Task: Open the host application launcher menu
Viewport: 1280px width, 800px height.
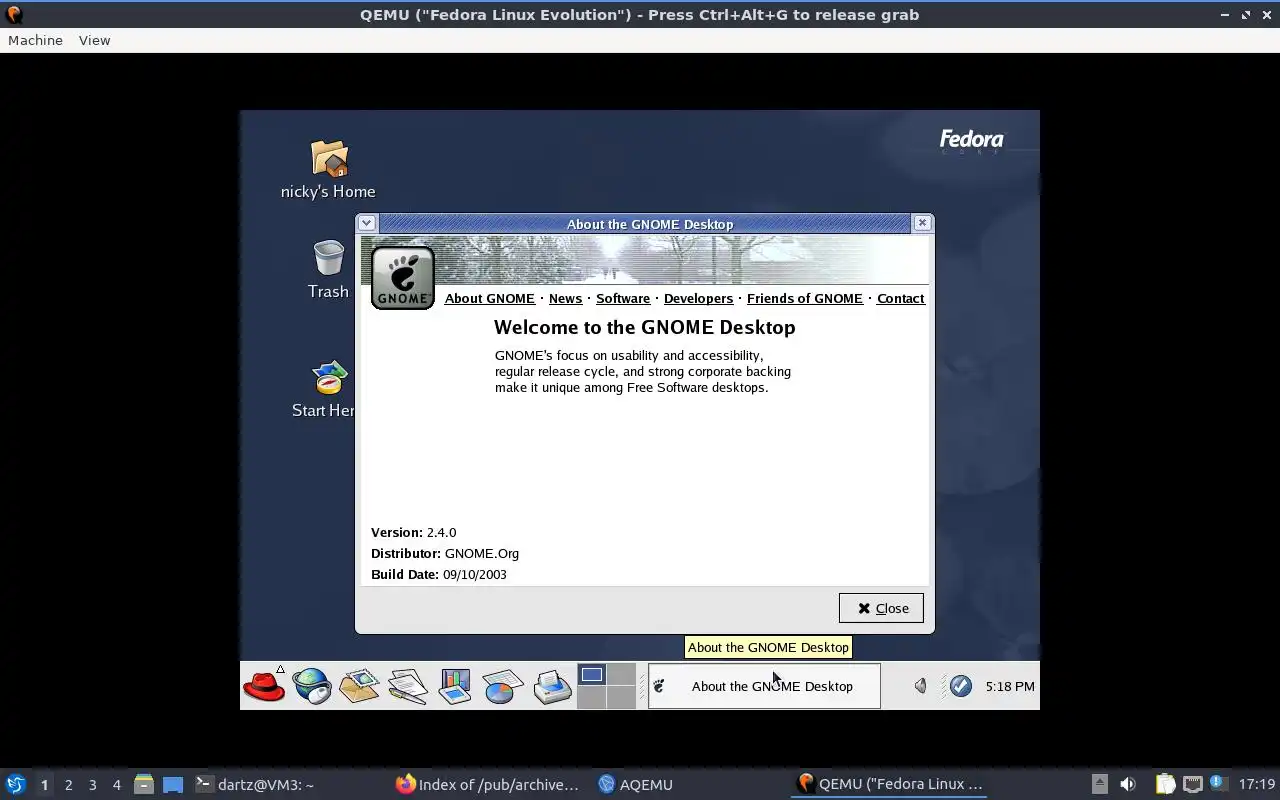Action: (x=16, y=784)
